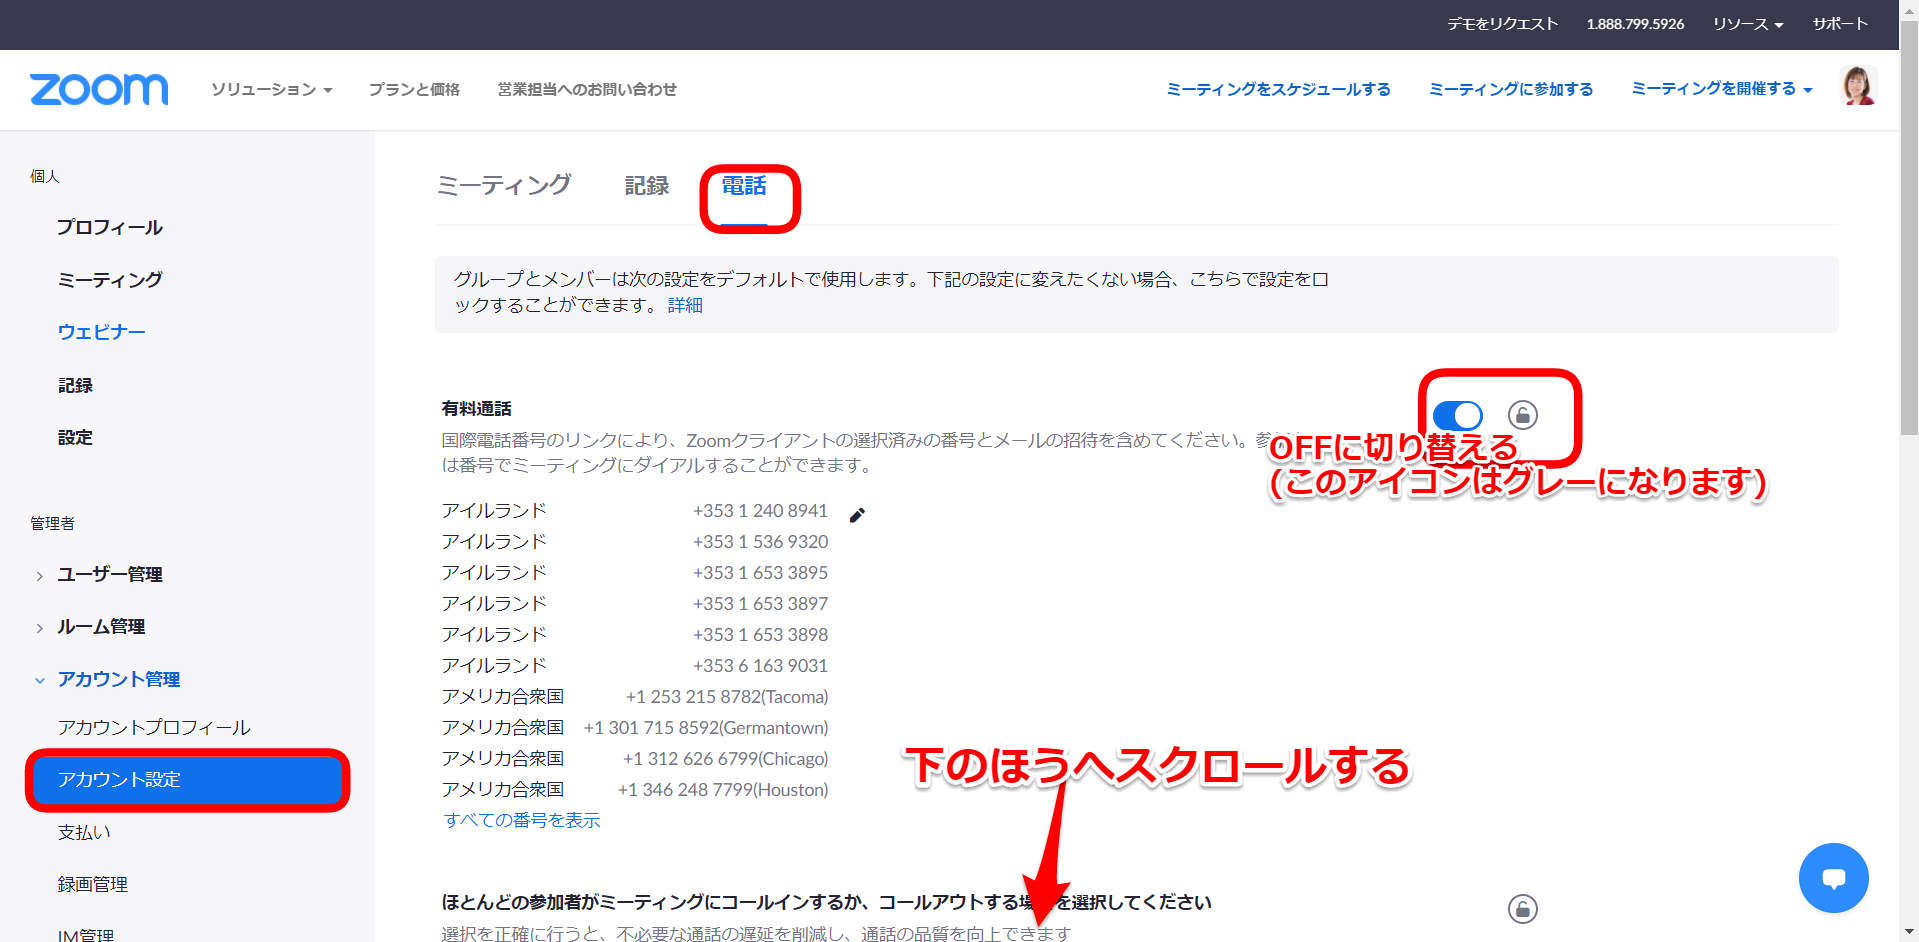Open the ミーティングを開催する dropdown
Screen dimensions: 1919x942
1721,89
